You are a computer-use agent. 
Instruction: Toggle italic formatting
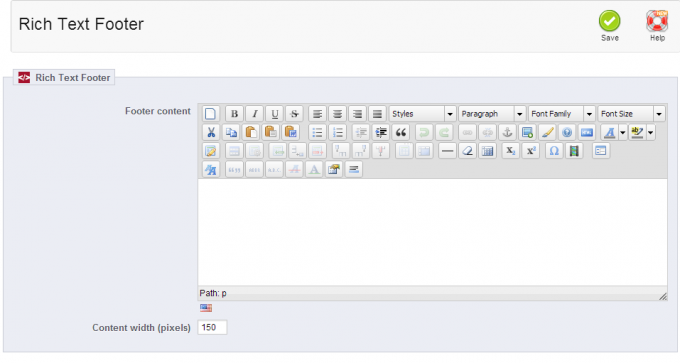coord(255,114)
